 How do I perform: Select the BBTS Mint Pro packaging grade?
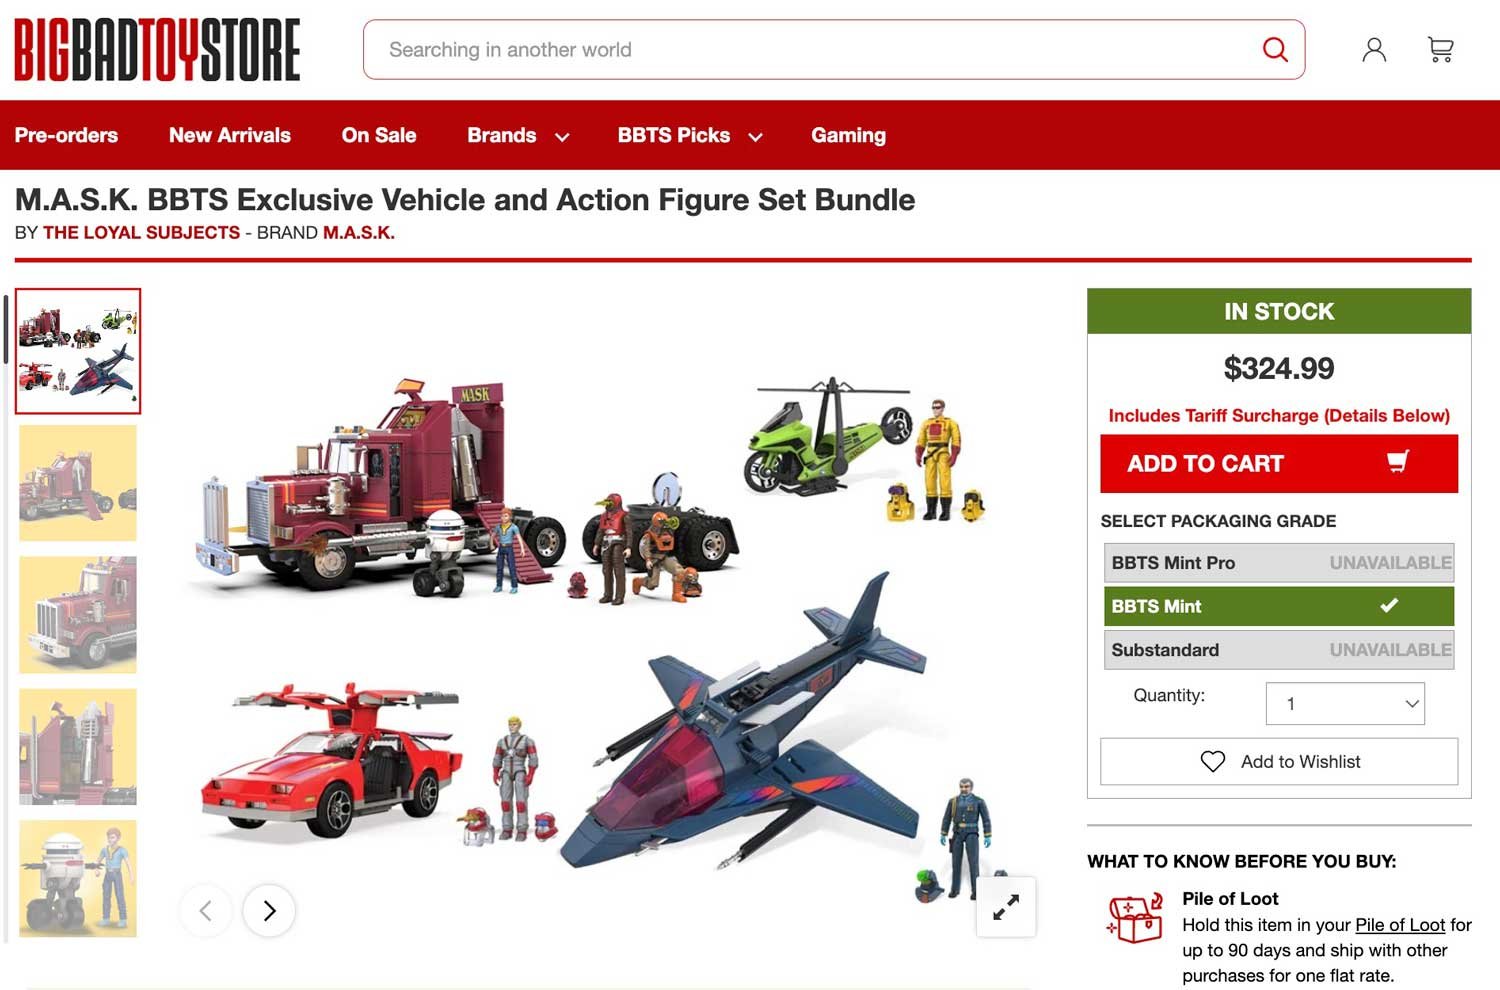(x=1279, y=563)
